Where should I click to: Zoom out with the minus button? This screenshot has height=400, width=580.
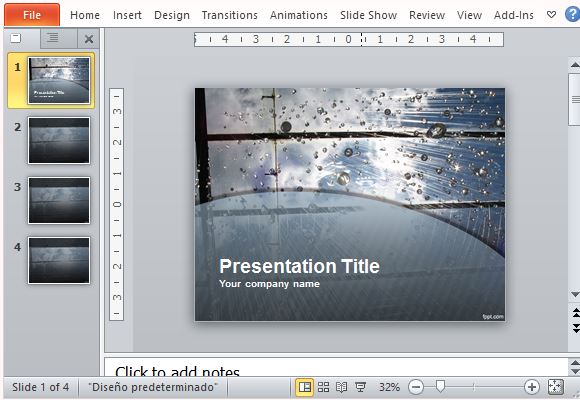(x=416, y=387)
